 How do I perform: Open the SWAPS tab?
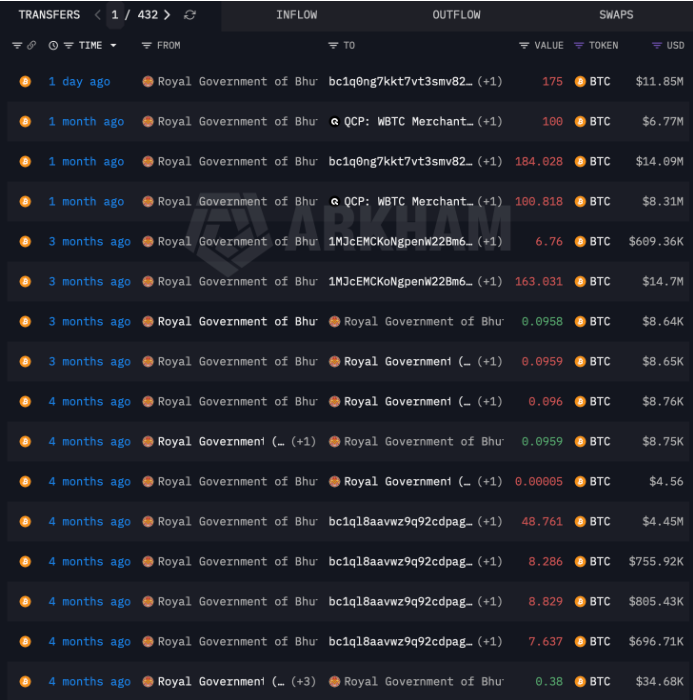pos(616,15)
